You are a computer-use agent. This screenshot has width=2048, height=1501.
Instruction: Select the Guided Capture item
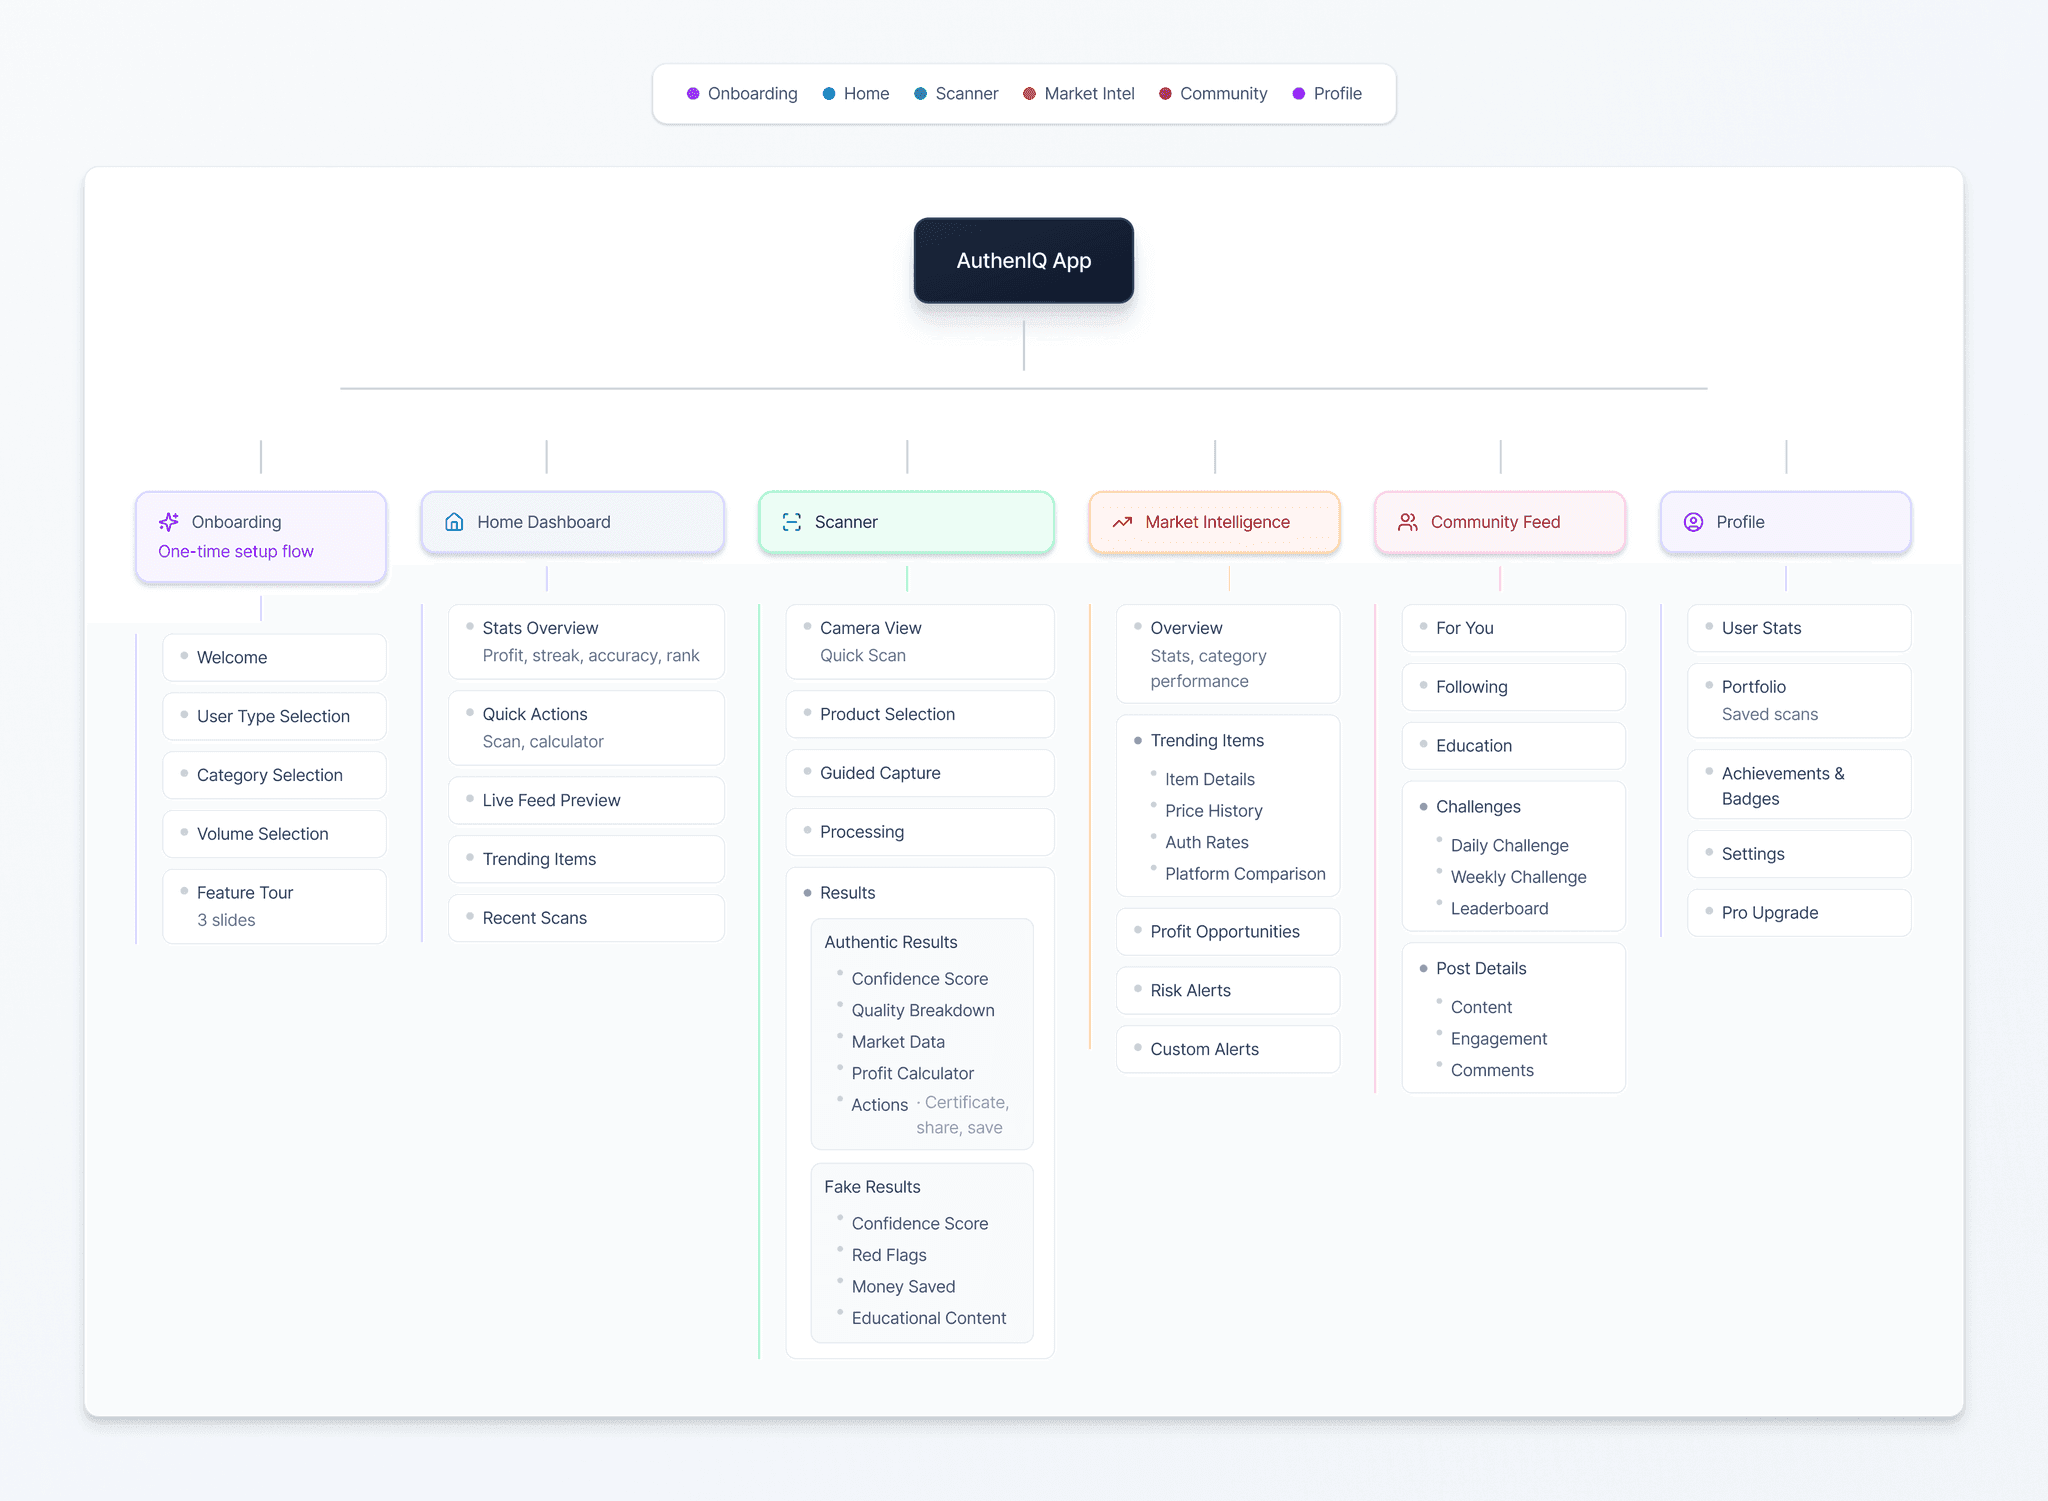point(920,774)
